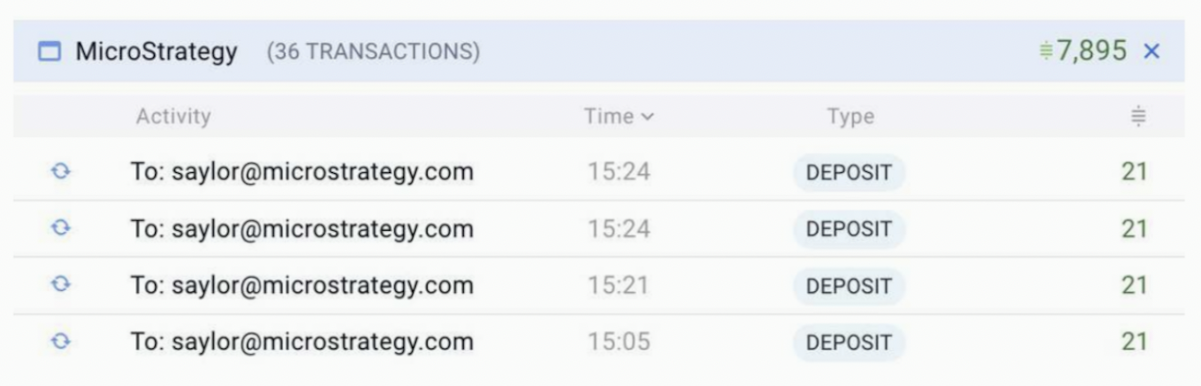Sort by the Type column header
The height and width of the screenshot is (386, 1201).
pyautogui.click(x=850, y=117)
